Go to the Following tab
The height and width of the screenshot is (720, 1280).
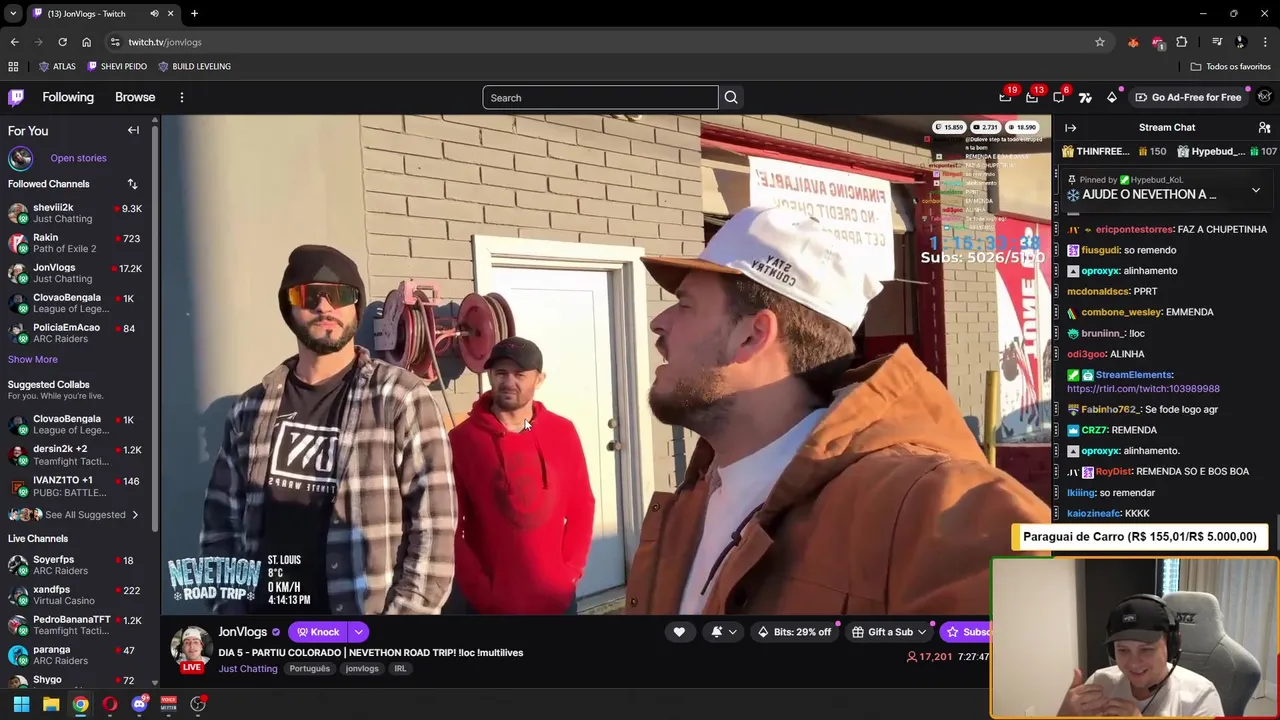pos(68,97)
